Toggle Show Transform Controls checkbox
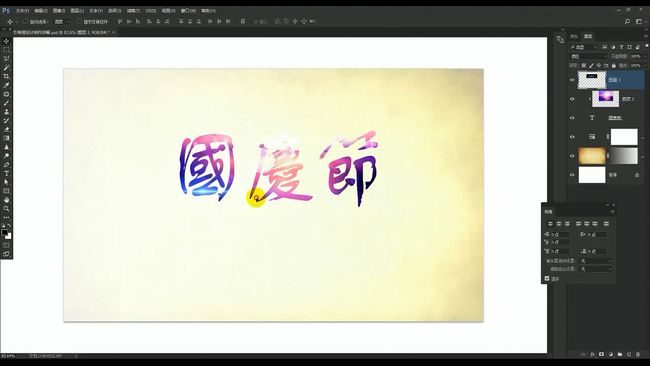 click(80, 22)
